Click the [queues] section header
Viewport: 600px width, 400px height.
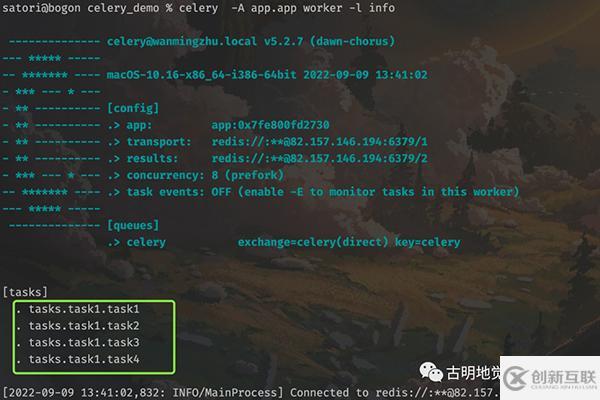(x=133, y=225)
